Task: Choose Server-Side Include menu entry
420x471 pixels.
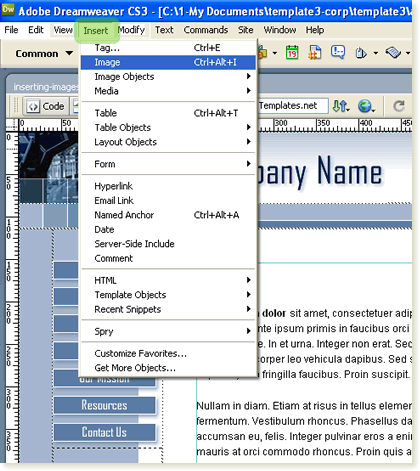Action: (168, 244)
